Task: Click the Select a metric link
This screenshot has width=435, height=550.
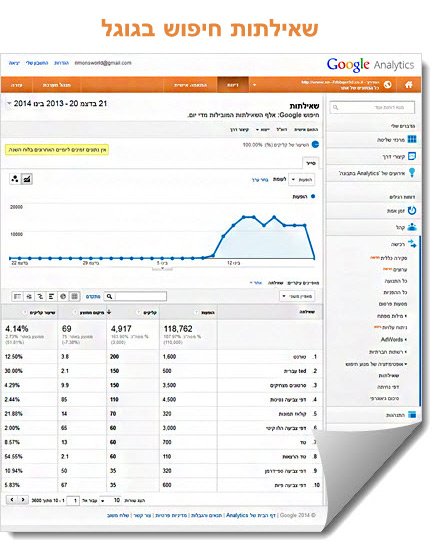Action: click(260, 180)
